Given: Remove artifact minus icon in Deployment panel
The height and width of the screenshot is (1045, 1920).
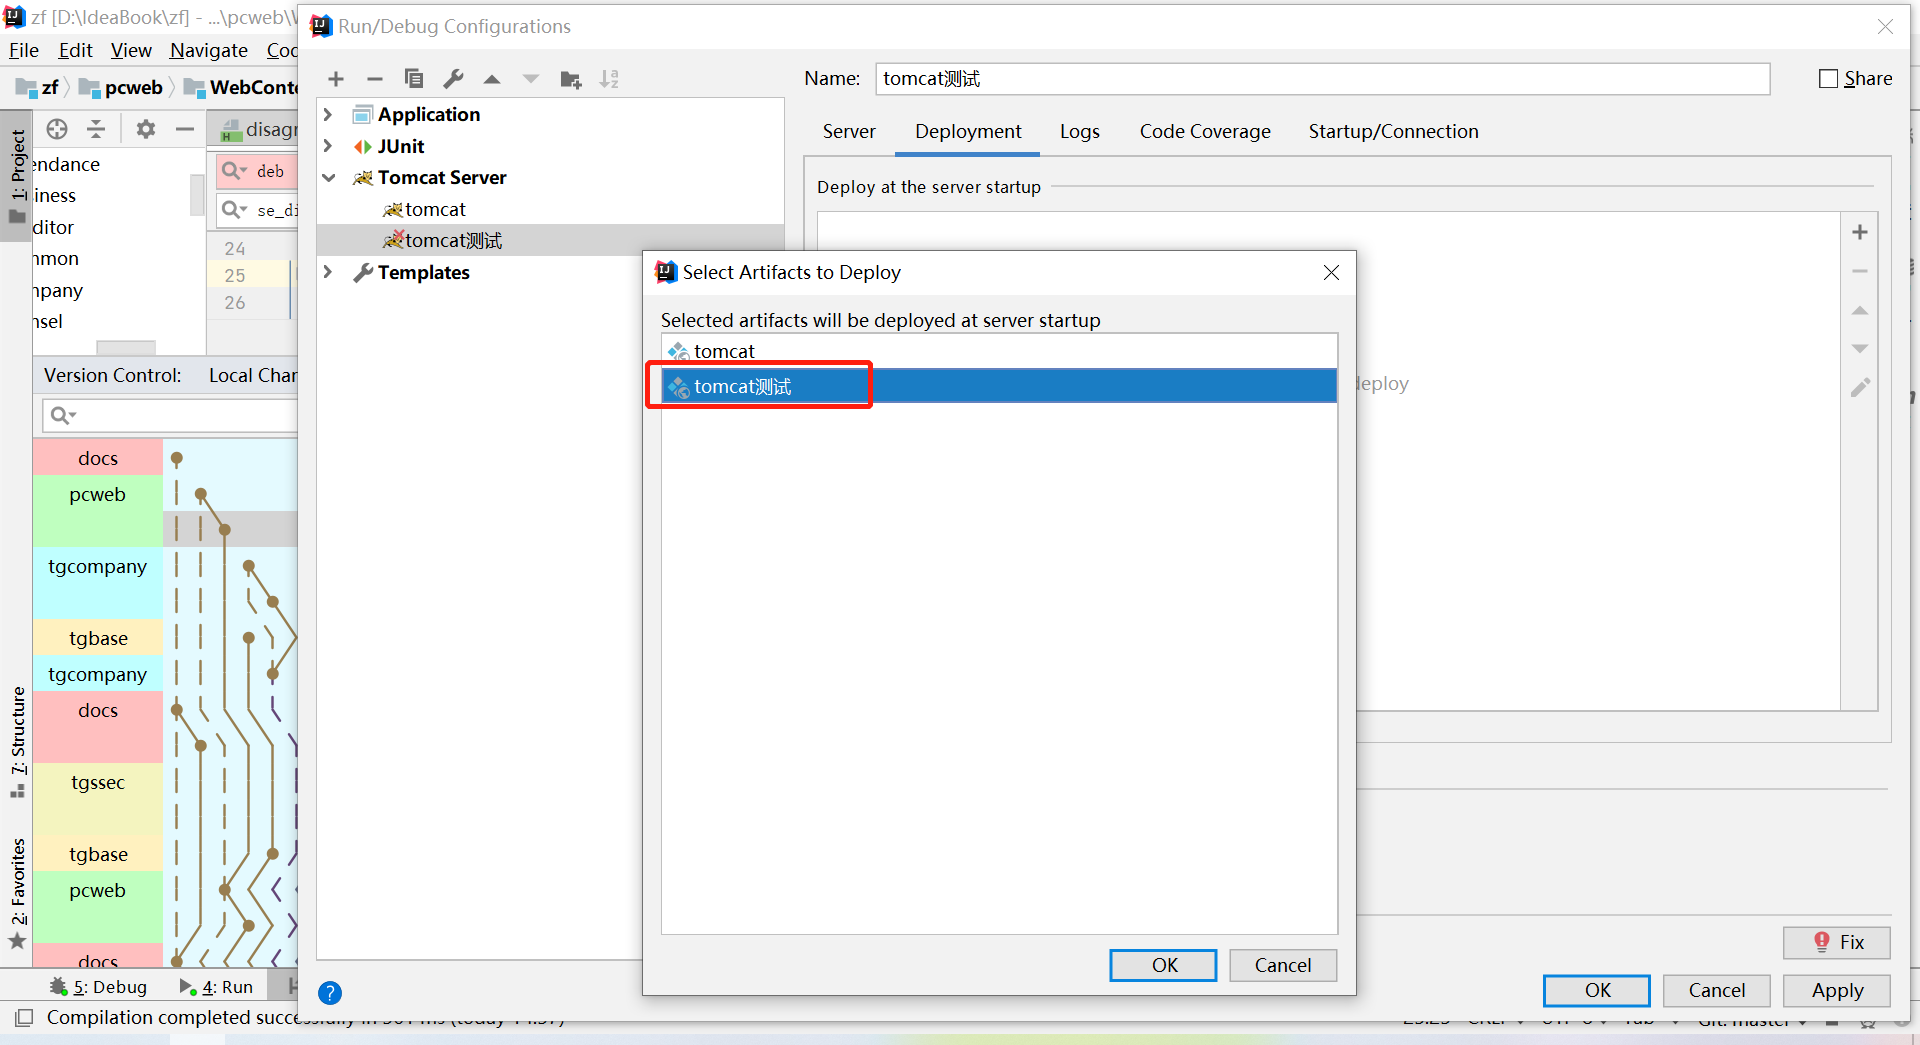Looking at the screenshot, I should pos(1860,271).
